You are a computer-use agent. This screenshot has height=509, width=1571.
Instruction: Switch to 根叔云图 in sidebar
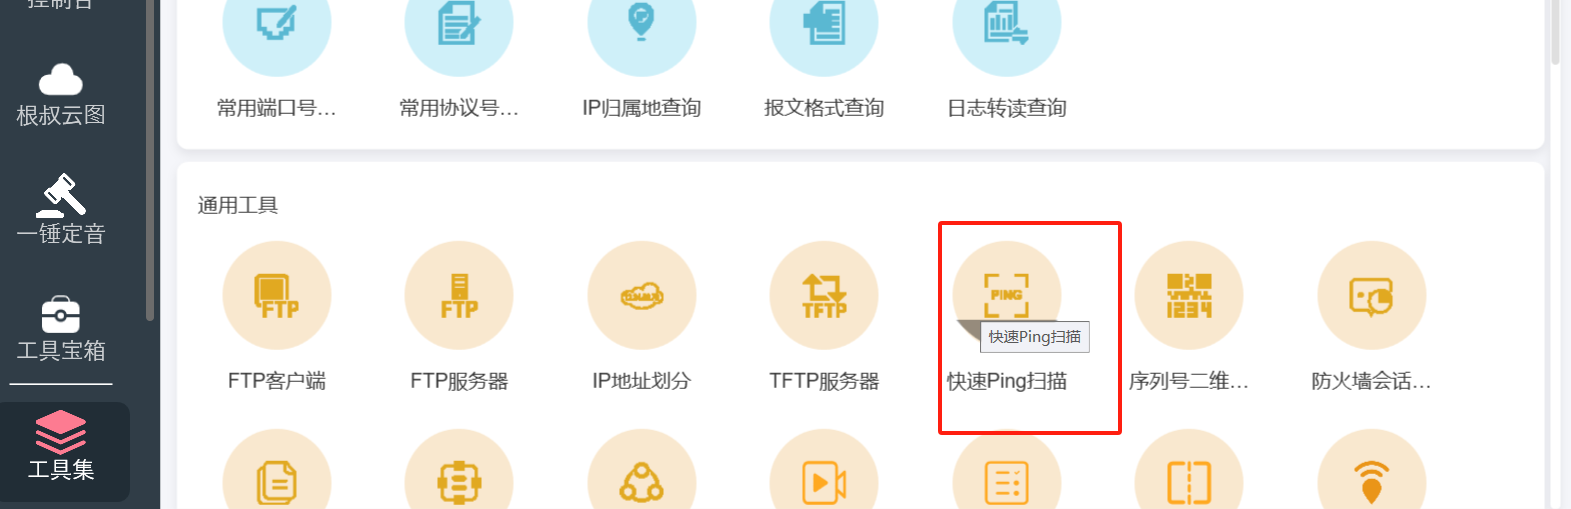coord(61,96)
